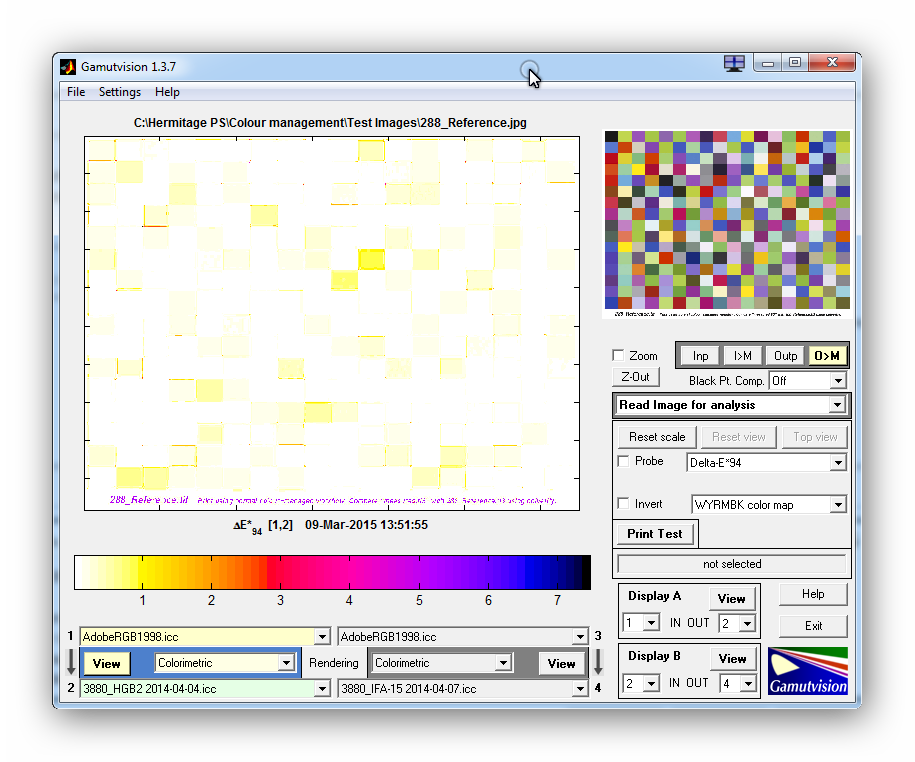
Task: Select the O>M display mode button
Action: point(827,355)
